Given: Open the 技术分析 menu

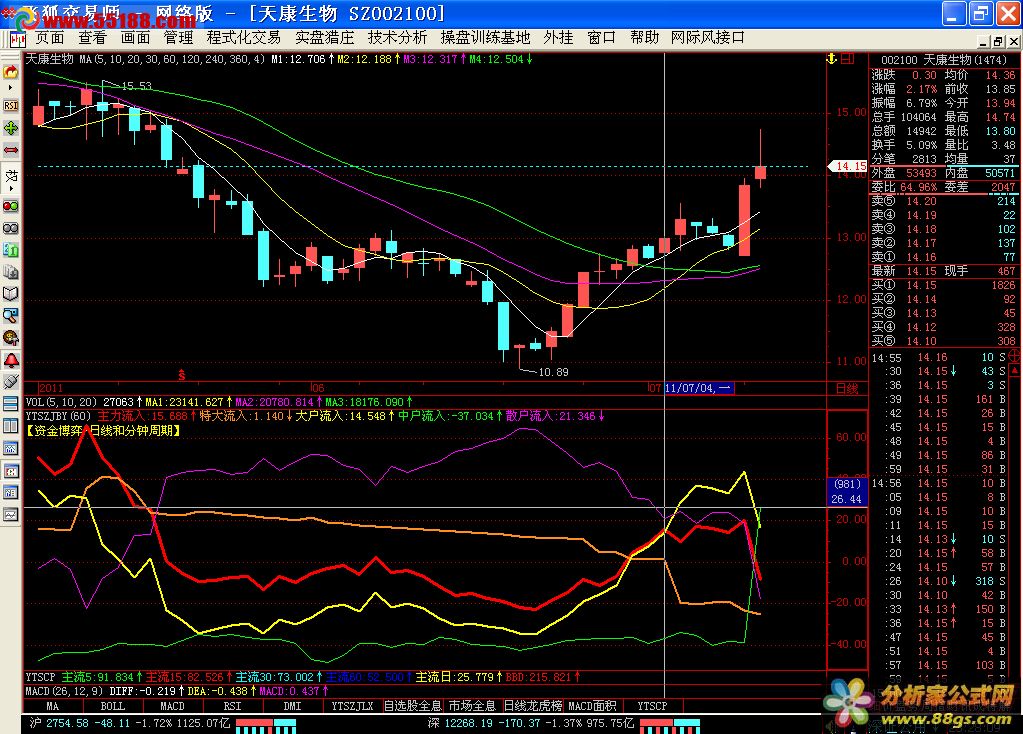Looking at the screenshot, I should 397,38.
